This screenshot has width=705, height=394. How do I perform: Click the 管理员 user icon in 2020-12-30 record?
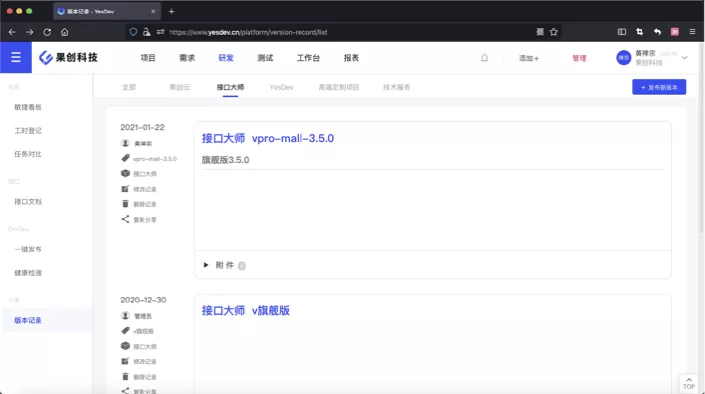(x=125, y=316)
